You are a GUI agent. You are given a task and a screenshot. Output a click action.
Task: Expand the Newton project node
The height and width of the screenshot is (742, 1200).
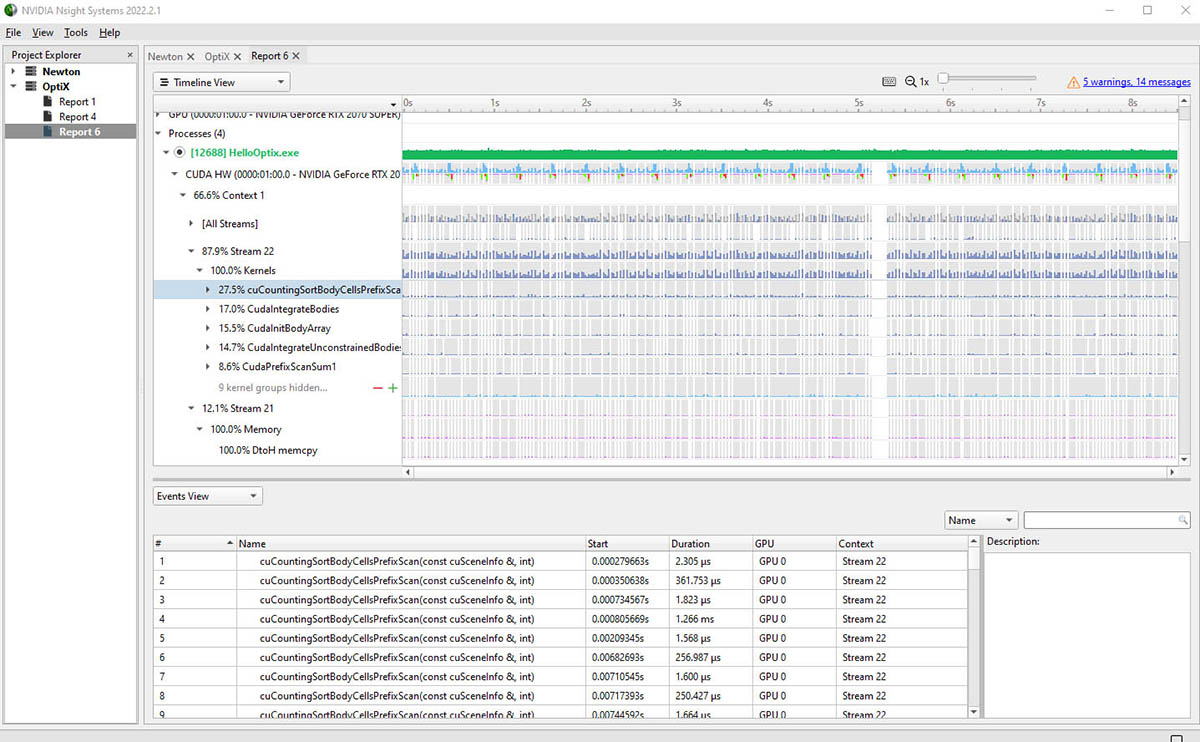(13, 72)
